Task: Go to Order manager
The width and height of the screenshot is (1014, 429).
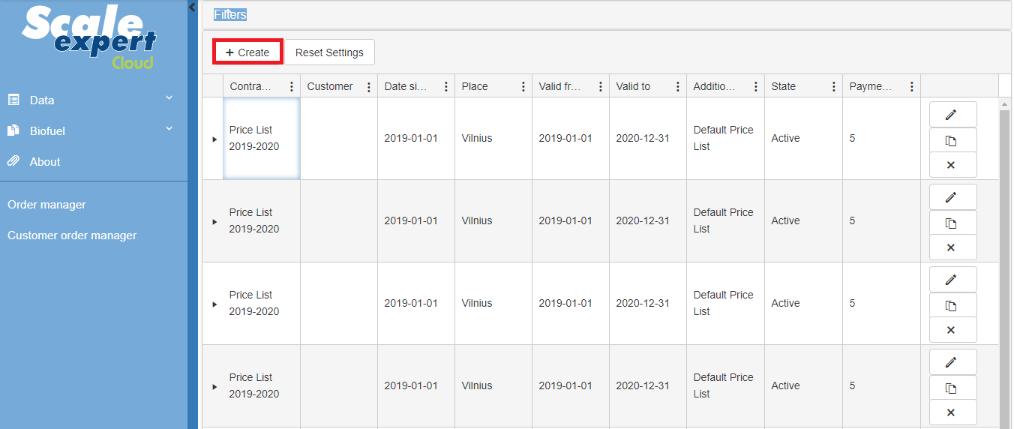Action: [47, 205]
